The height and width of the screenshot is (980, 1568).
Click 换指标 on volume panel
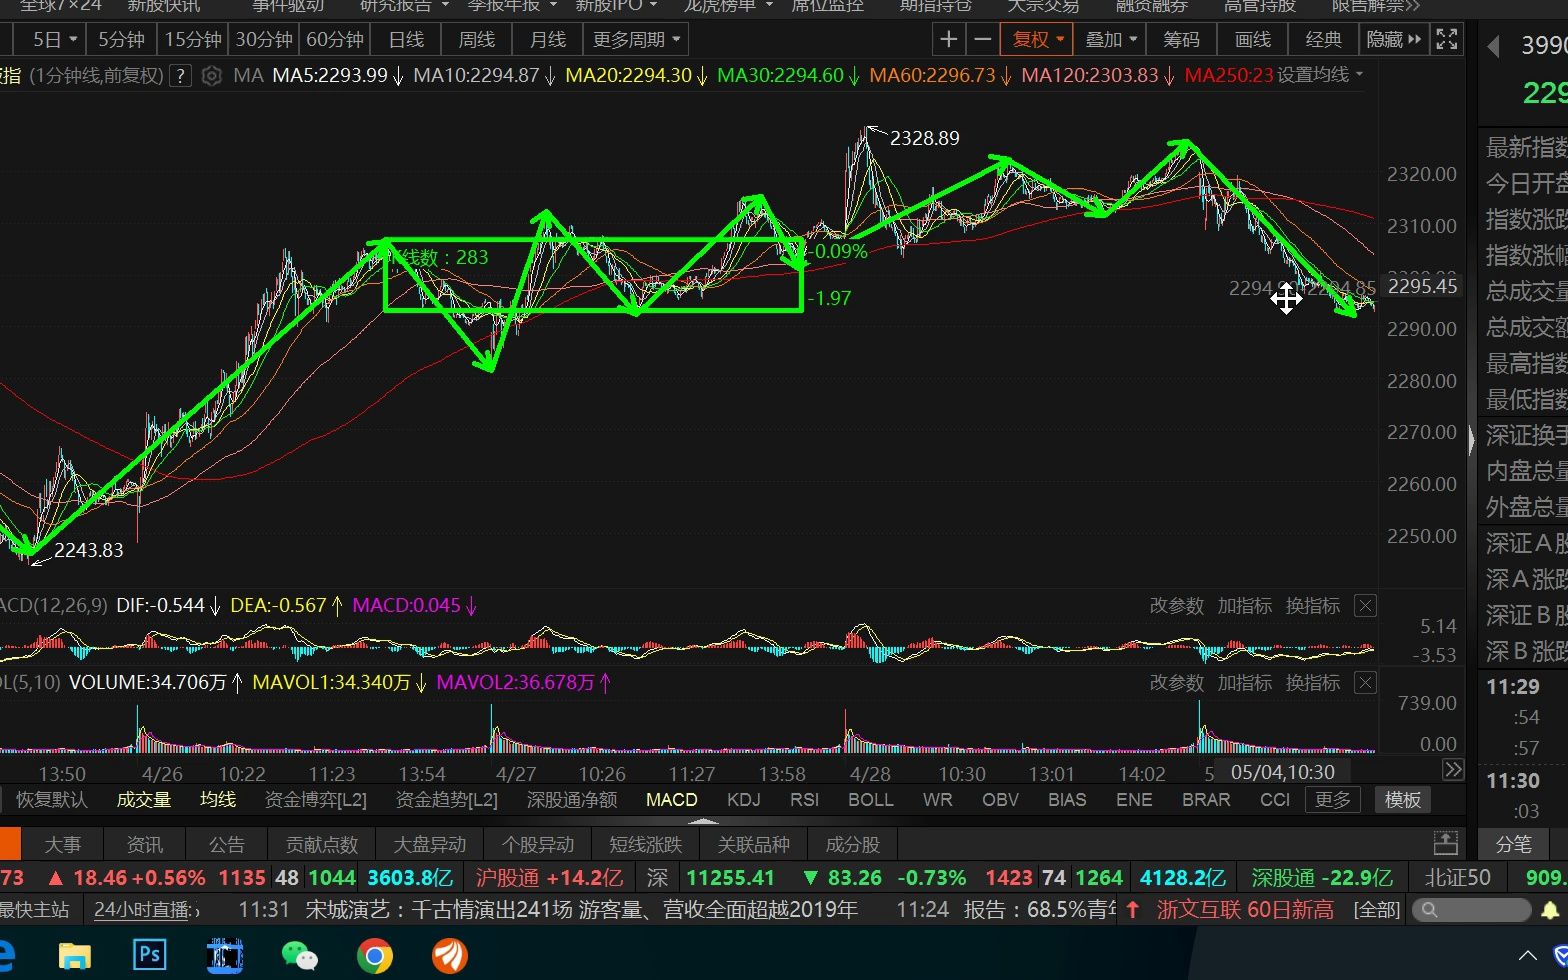click(1312, 683)
